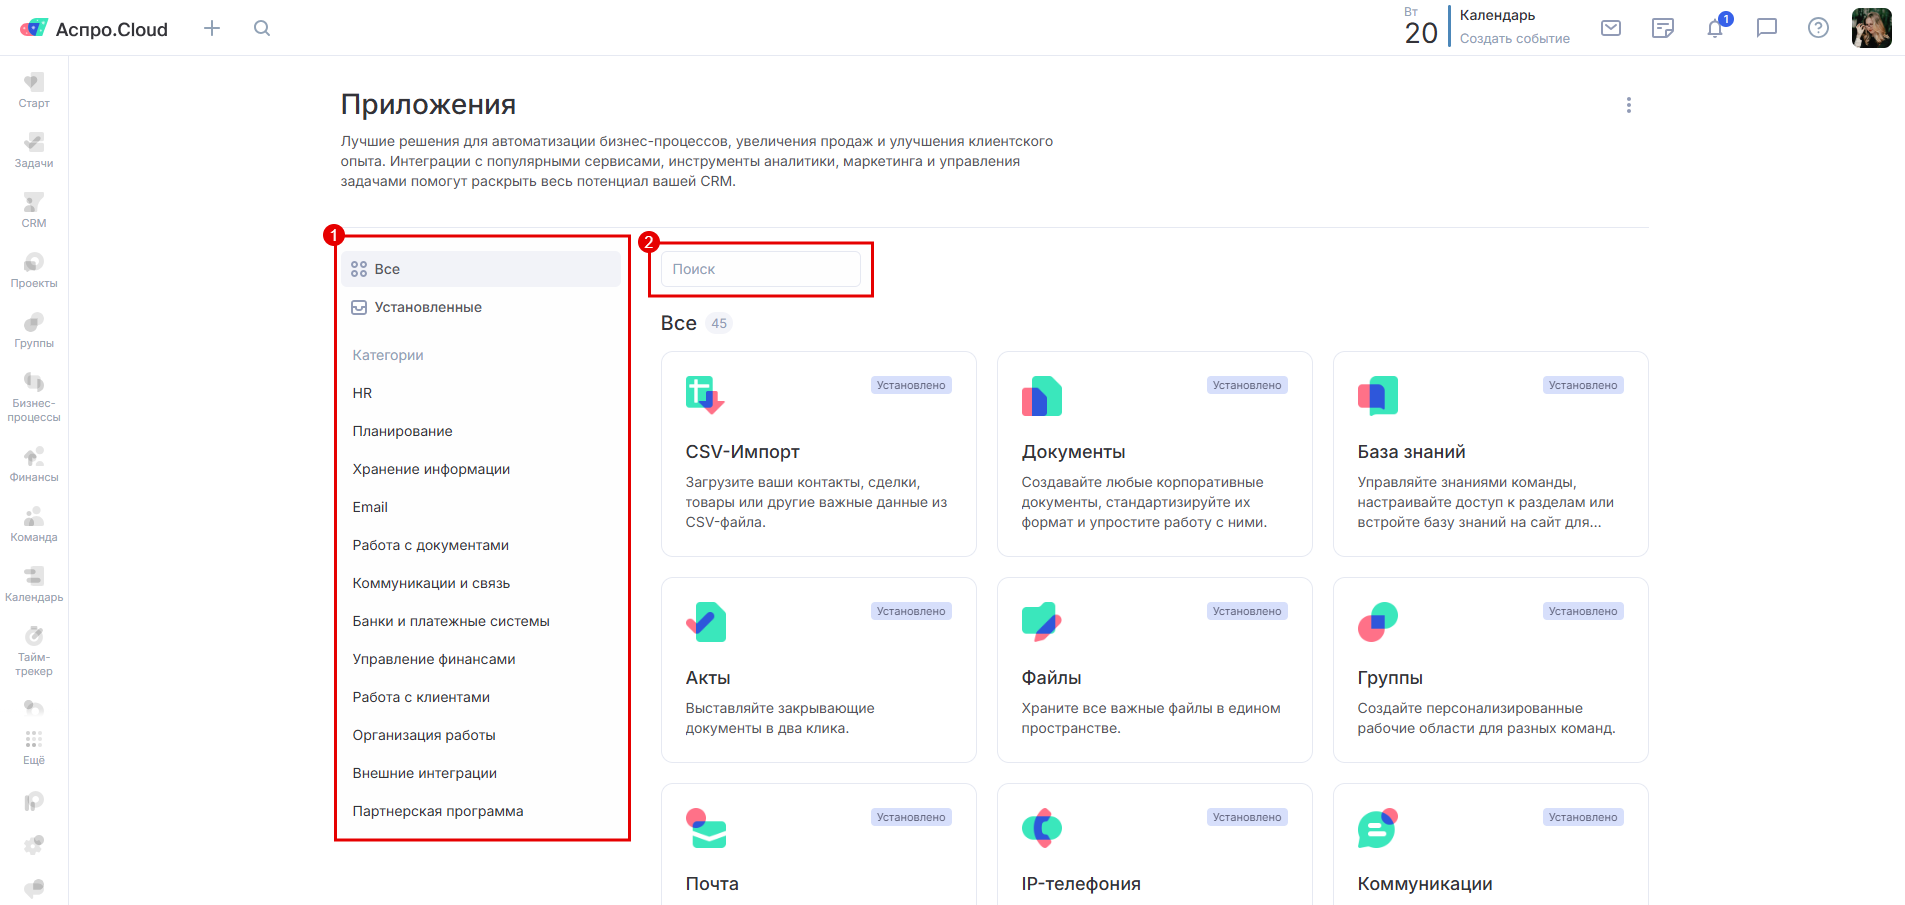Open the user avatar profile menu
The height and width of the screenshot is (905, 1905).
[x=1871, y=28]
